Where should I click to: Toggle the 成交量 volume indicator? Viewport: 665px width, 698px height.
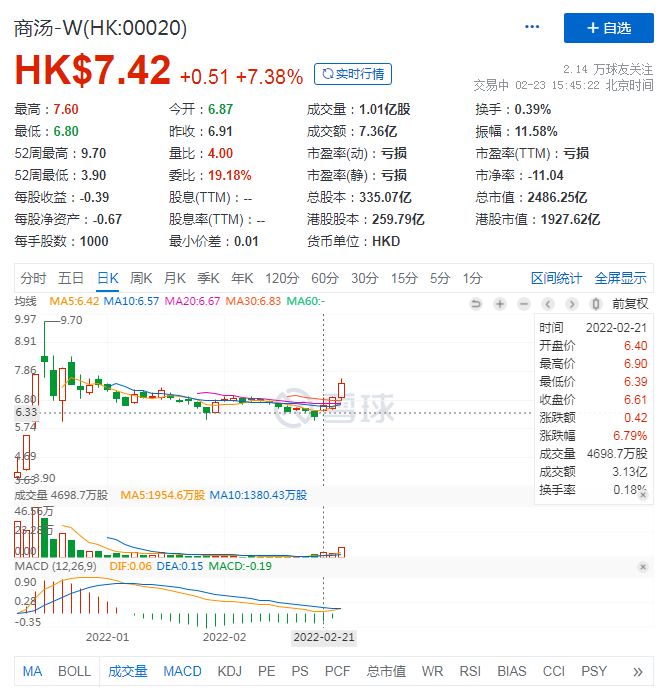(x=128, y=671)
